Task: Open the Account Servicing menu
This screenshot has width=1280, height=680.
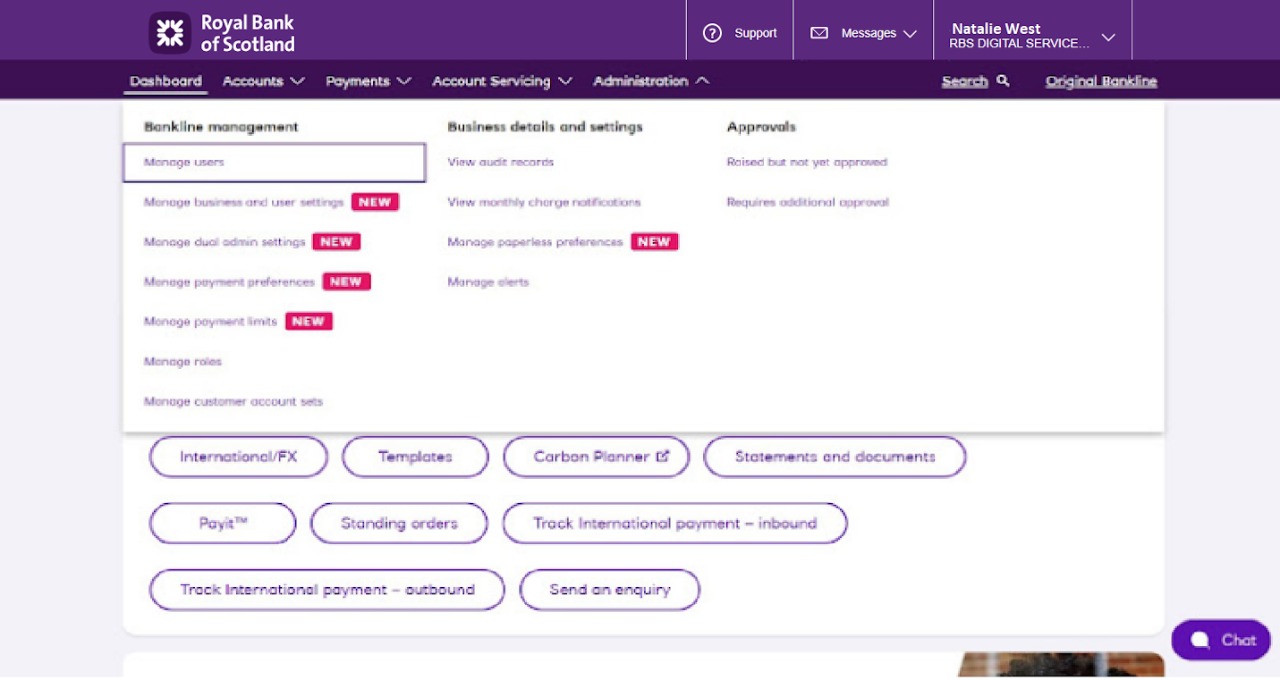Action: pyautogui.click(x=500, y=81)
